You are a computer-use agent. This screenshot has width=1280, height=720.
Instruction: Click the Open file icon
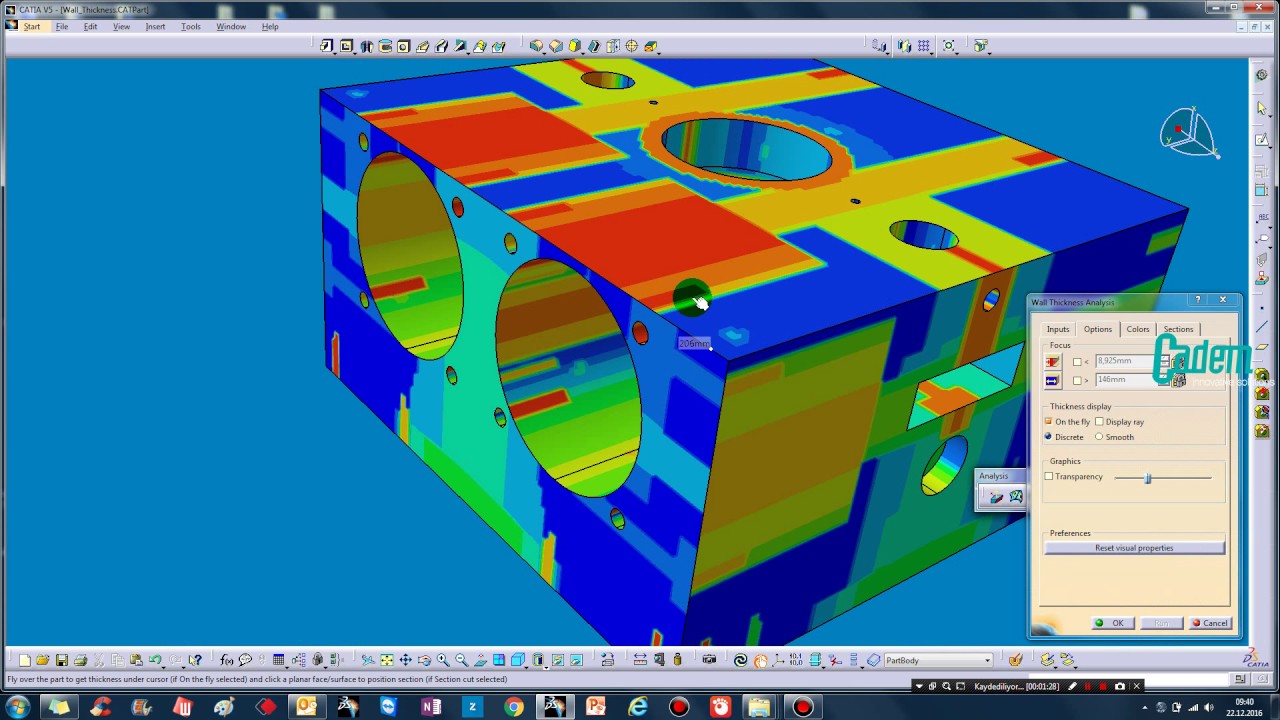[x=42, y=660]
